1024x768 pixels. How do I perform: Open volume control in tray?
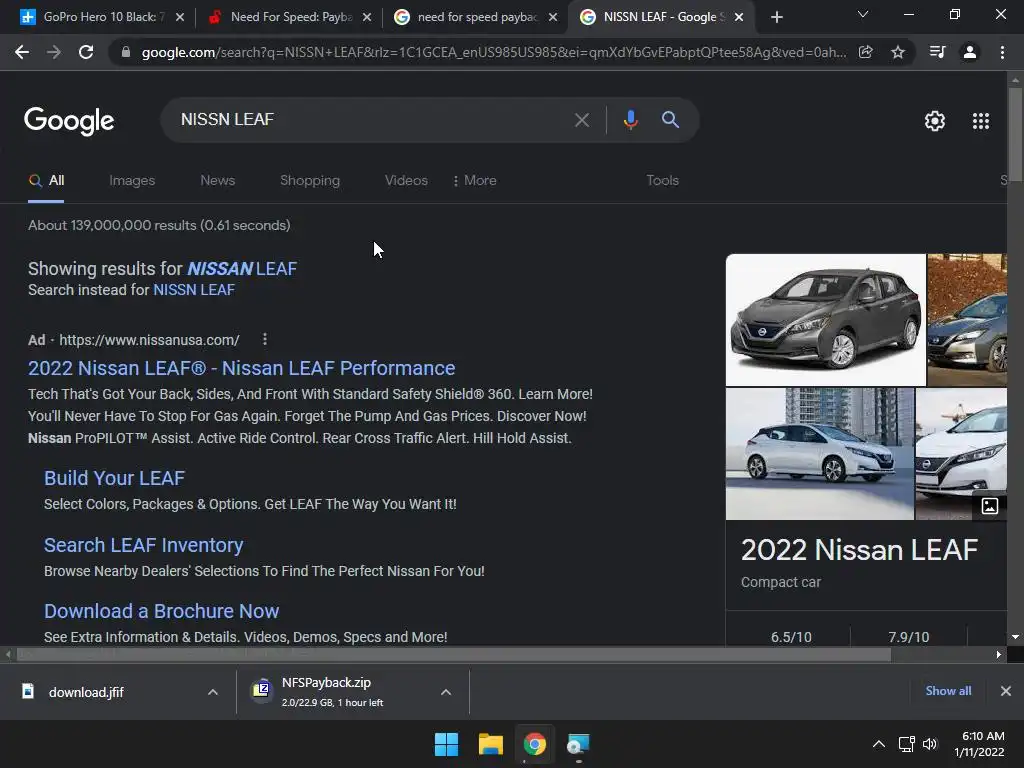[x=930, y=744]
